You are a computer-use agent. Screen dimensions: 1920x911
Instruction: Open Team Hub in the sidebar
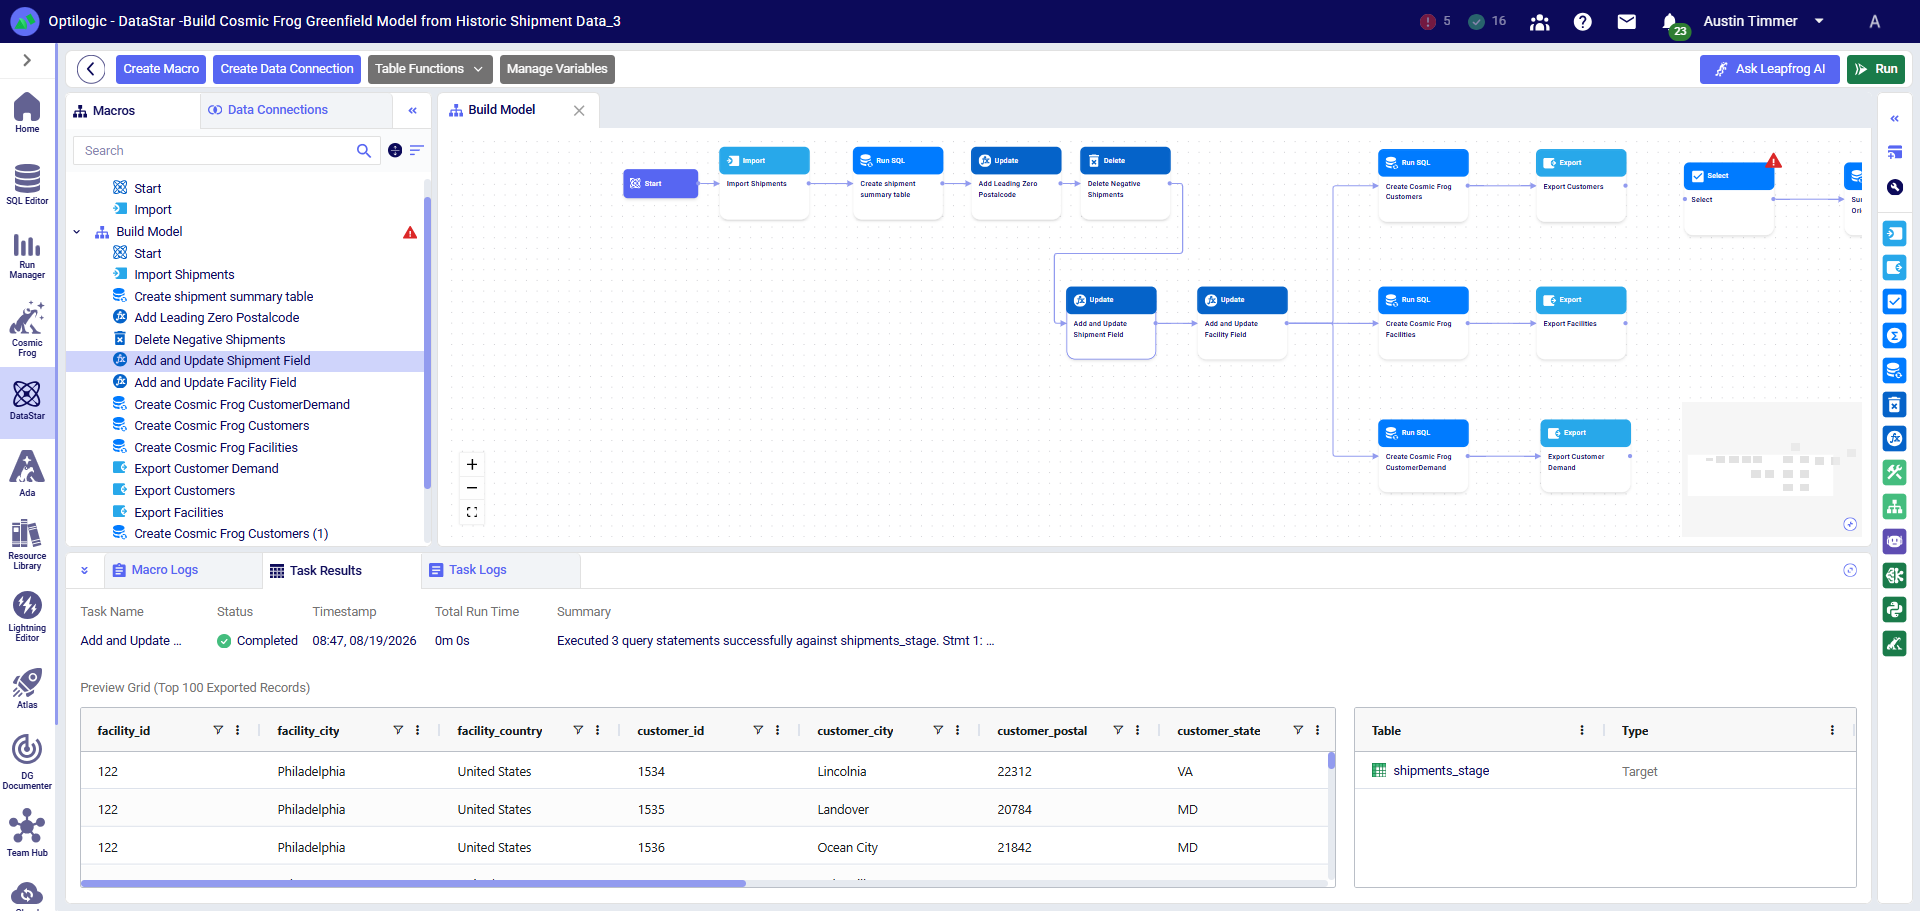click(27, 834)
